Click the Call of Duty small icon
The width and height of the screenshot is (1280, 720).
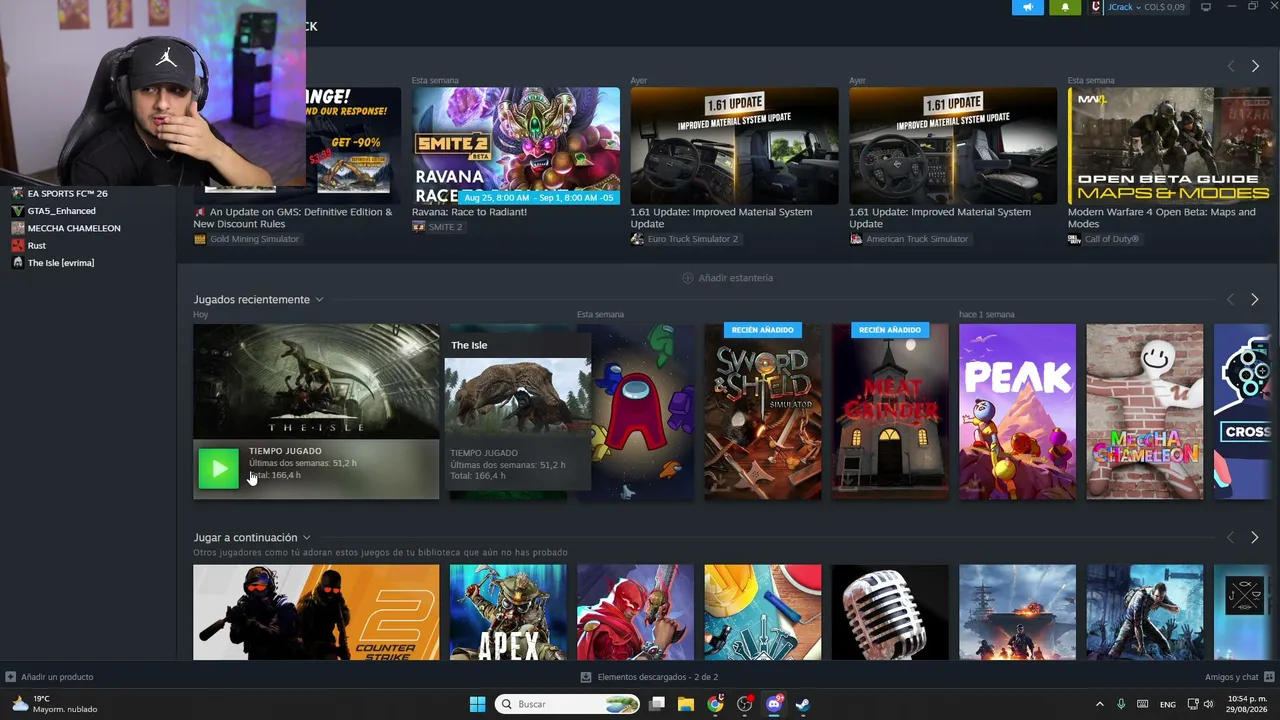pyautogui.click(x=1074, y=239)
